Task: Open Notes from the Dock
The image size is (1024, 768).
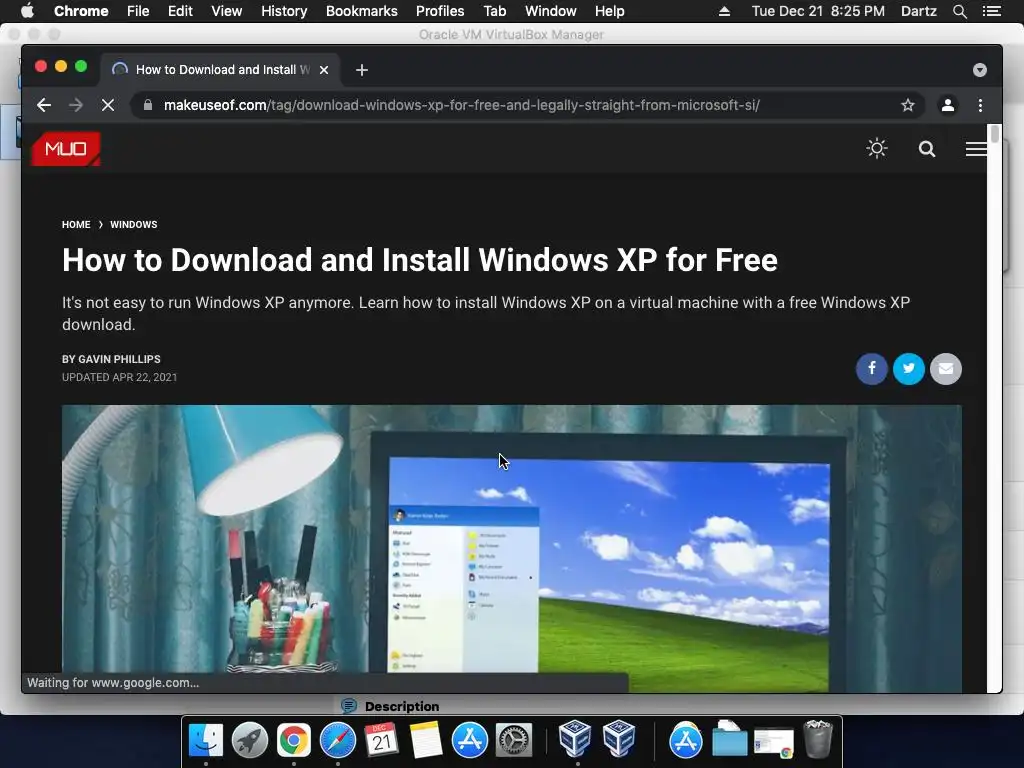Action: coord(426,740)
